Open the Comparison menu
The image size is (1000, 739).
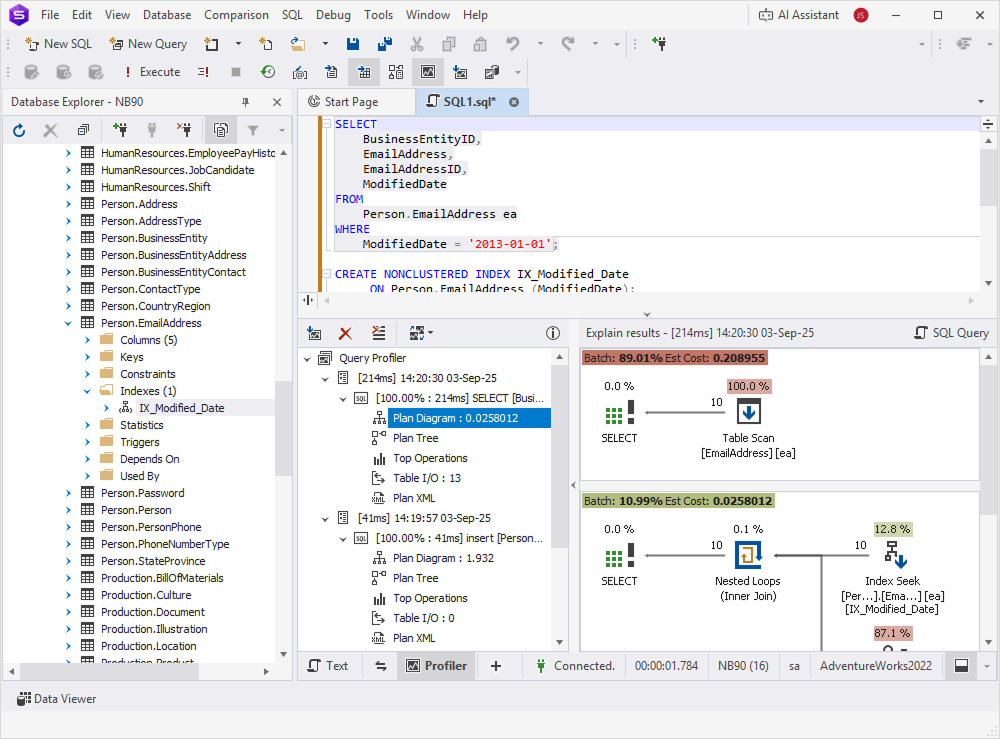(x=236, y=14)
